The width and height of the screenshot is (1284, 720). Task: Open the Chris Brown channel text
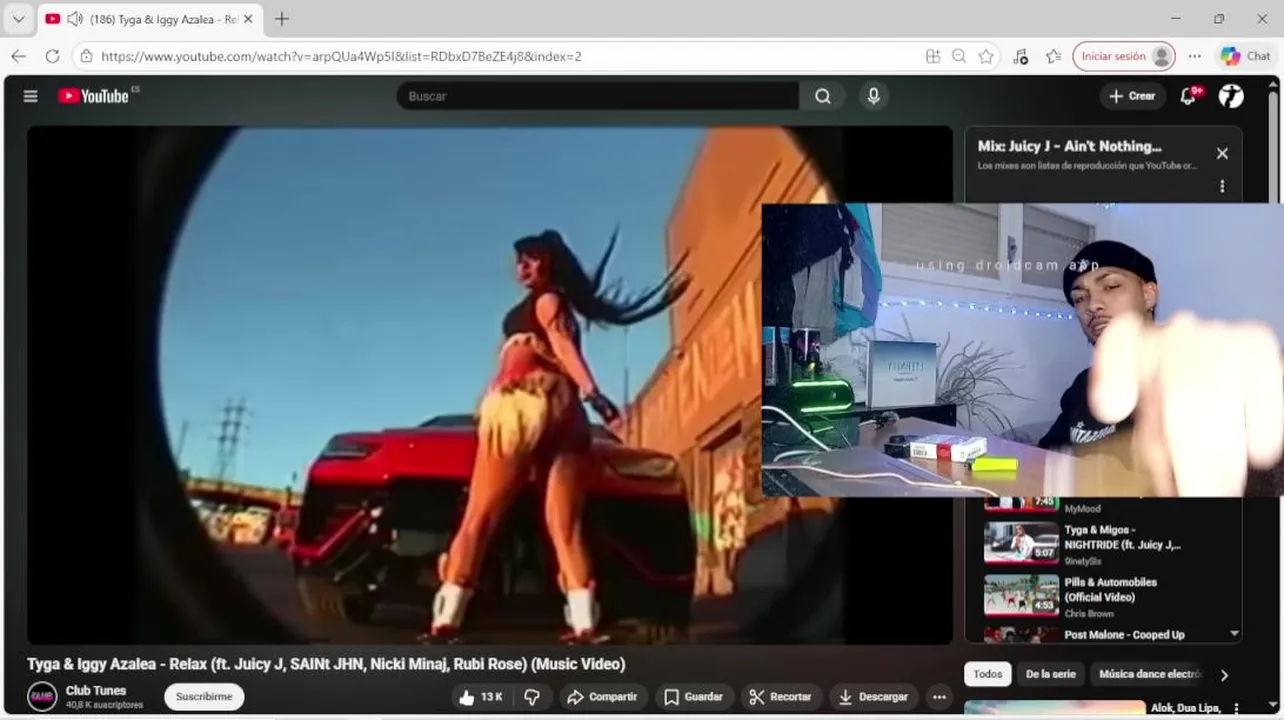point(1088,613)
